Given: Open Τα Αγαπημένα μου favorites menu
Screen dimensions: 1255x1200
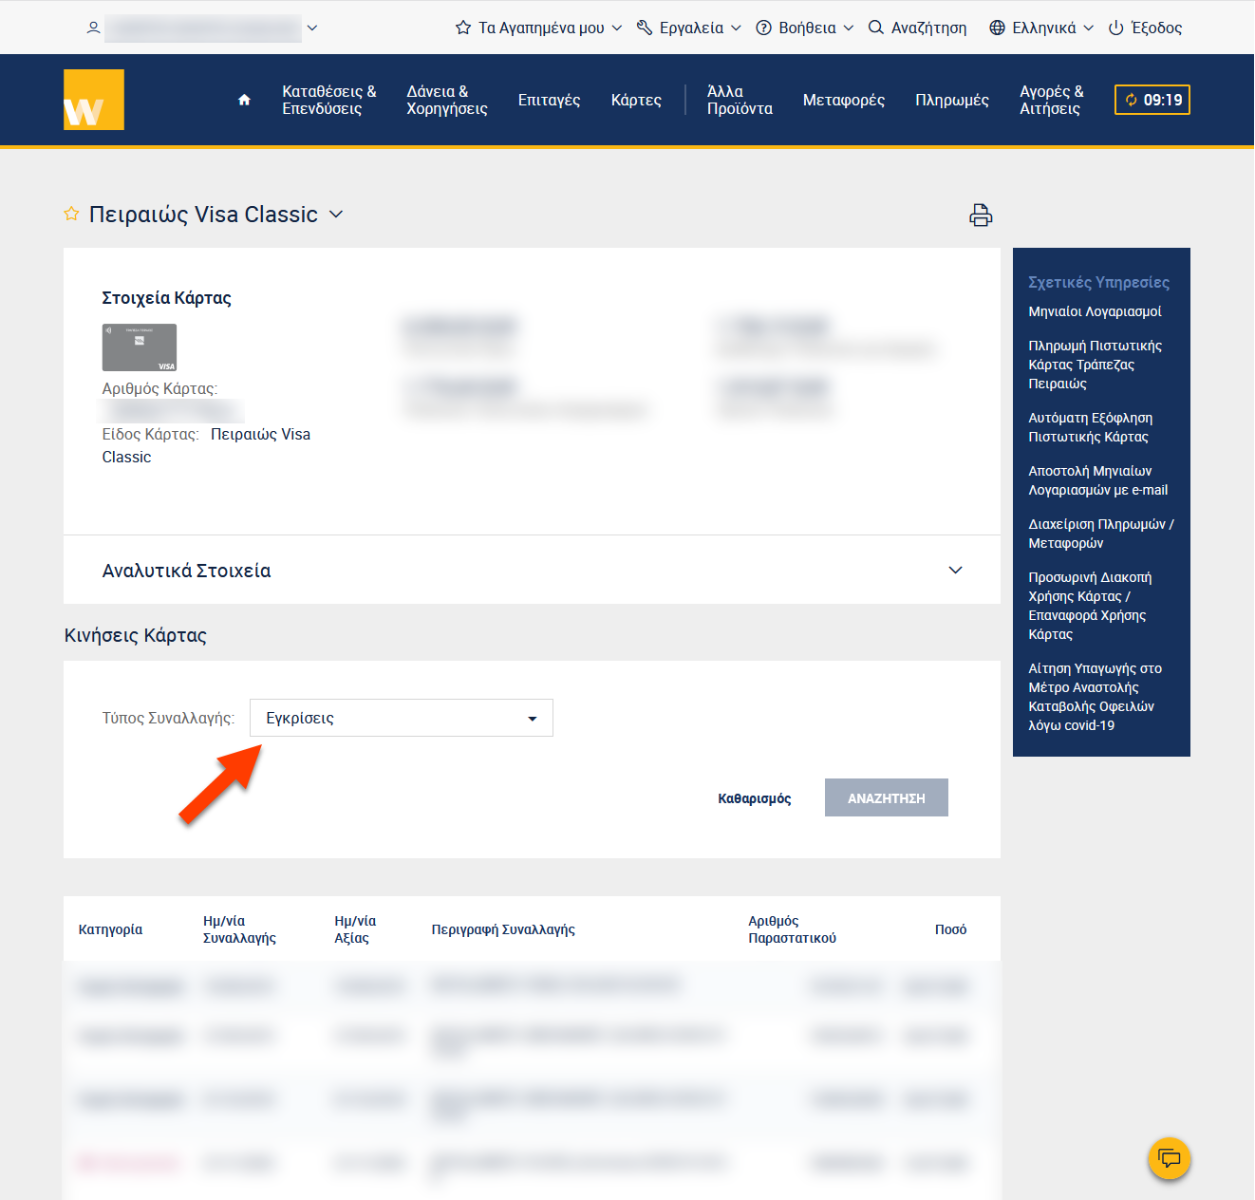Looking at the screenshot, I should 538,28.
